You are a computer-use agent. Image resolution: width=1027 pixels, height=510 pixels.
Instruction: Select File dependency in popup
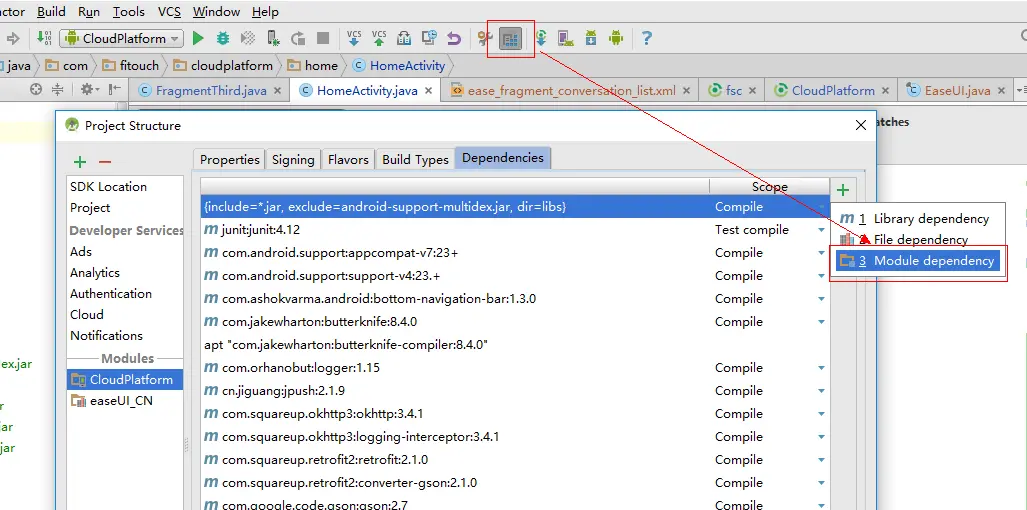click(918, 240)
